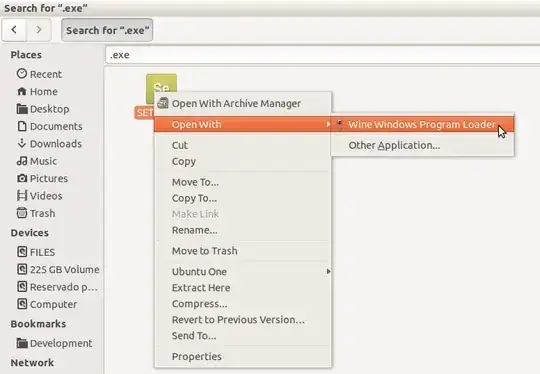
Task: Select the Downloads arrow icon
Action: pos(22,143)
